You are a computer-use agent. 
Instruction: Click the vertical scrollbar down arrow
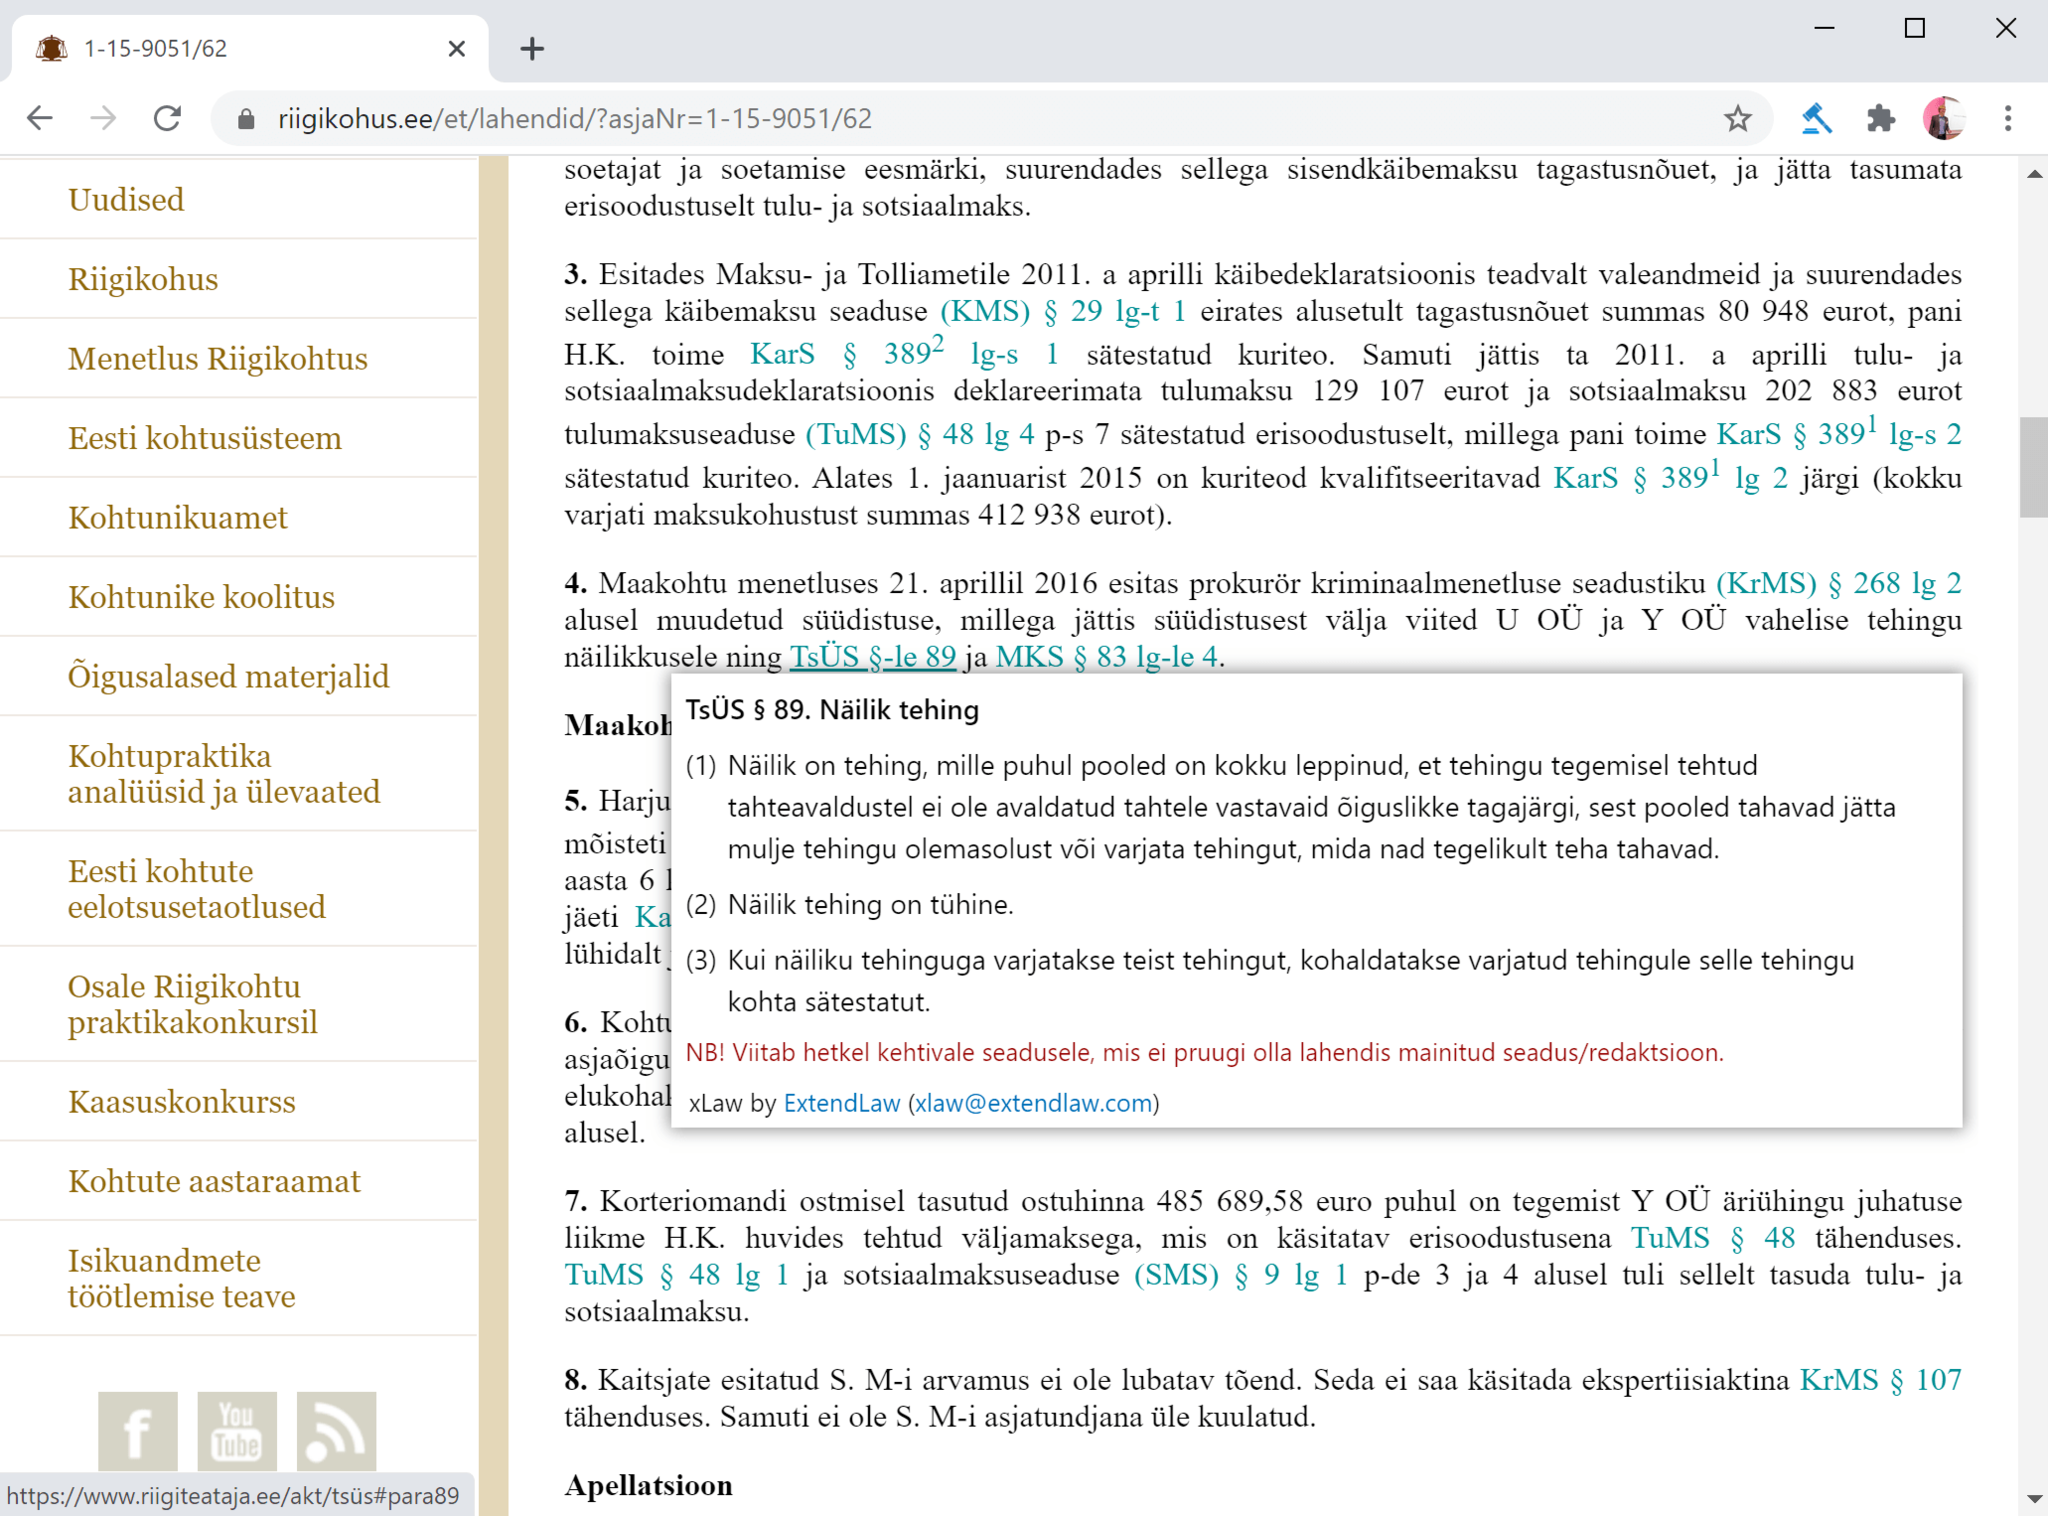click(x=2034, y=1498)
